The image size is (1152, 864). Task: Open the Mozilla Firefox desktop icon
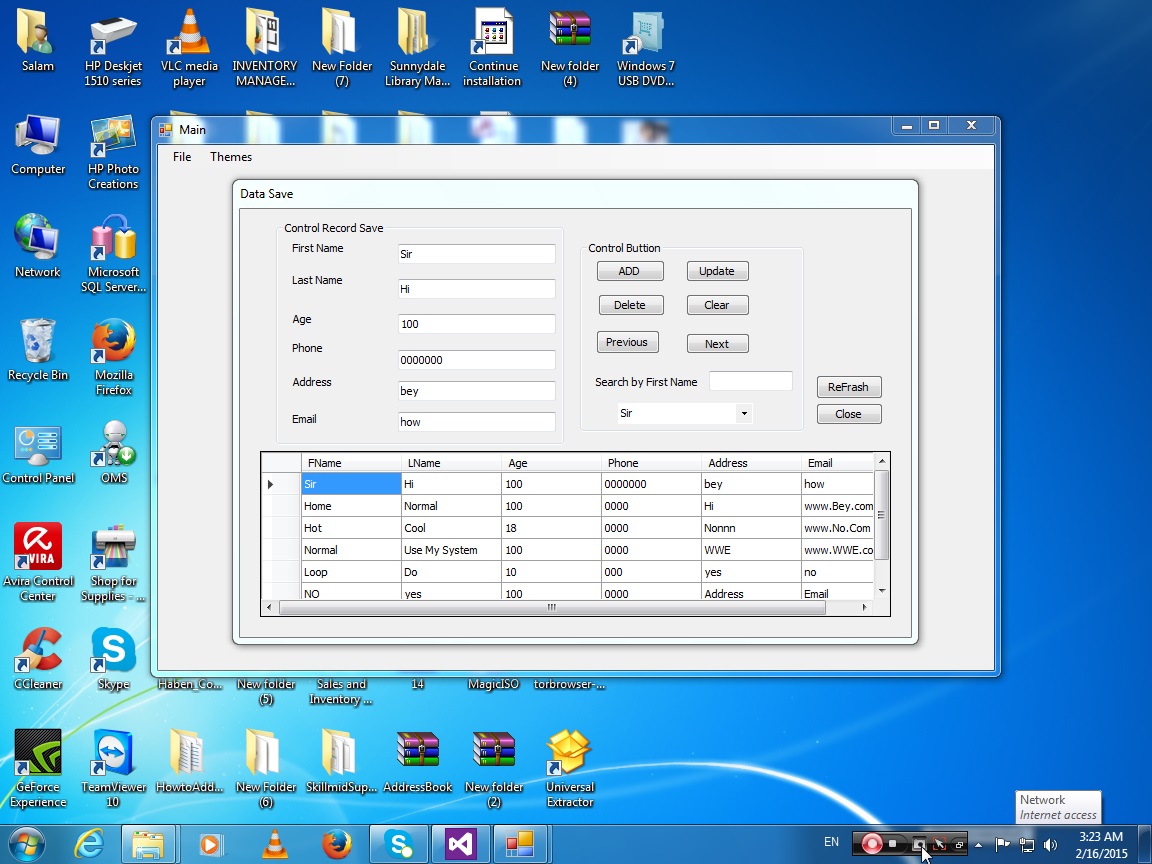113,356
